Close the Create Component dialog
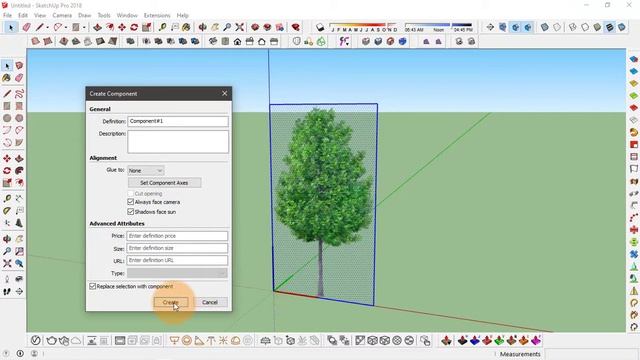The height and width of the screenshot is (360, 640). point(224,93)
